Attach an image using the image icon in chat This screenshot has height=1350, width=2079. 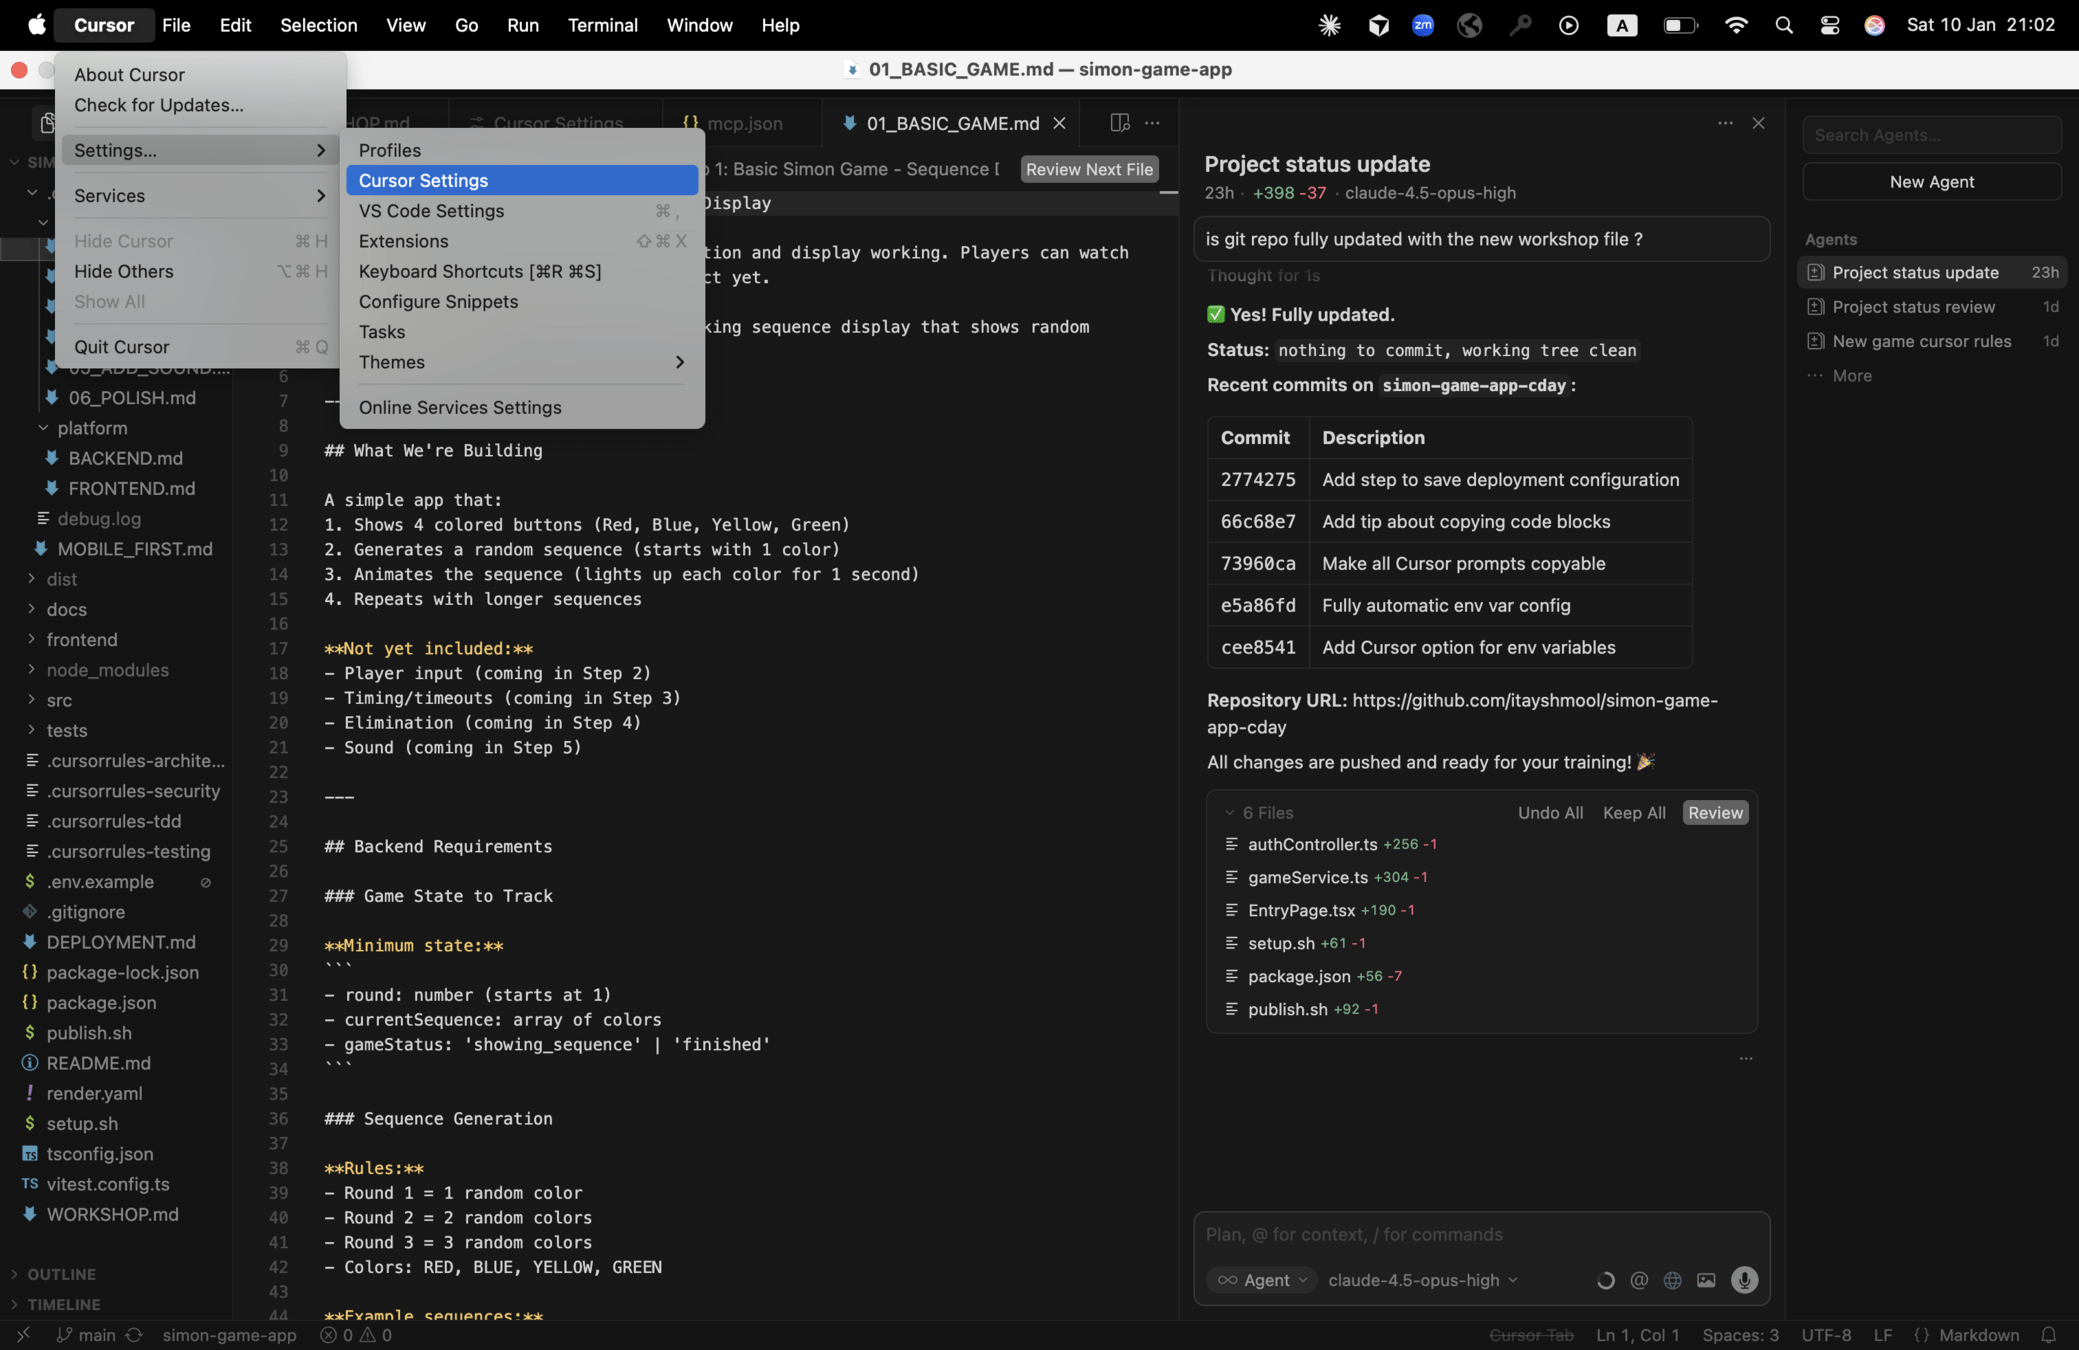pyautogui.click(x=1706, y=1280)
